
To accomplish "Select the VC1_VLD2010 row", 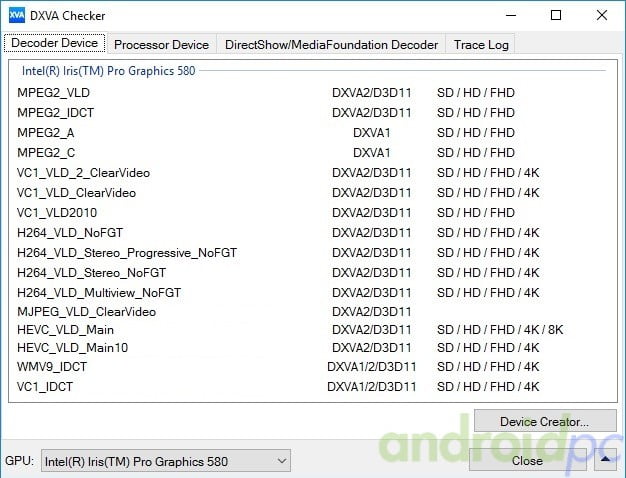I will (313, 212).
